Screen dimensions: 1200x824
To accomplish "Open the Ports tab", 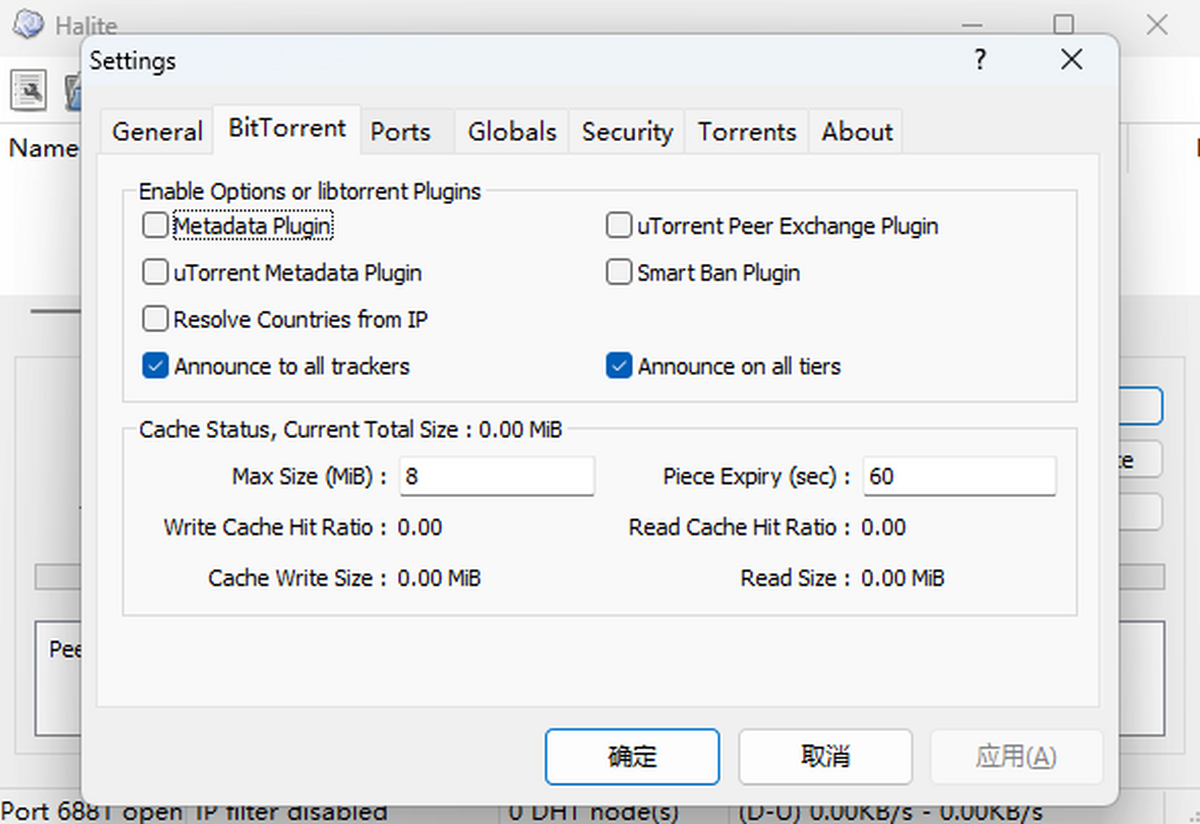I will pos(400,132).
